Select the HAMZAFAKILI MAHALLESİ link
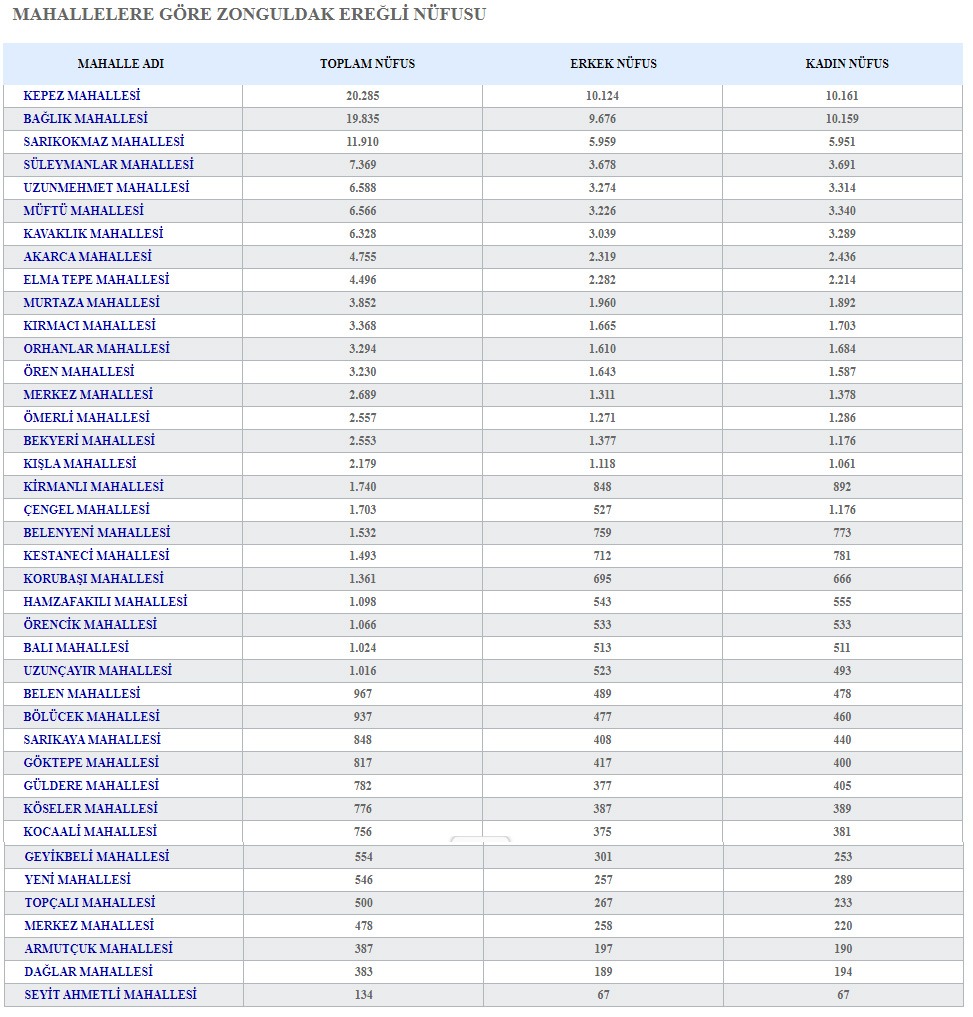Image resolution: width=973 pixels, height=1017 pixels. (105, 602)
